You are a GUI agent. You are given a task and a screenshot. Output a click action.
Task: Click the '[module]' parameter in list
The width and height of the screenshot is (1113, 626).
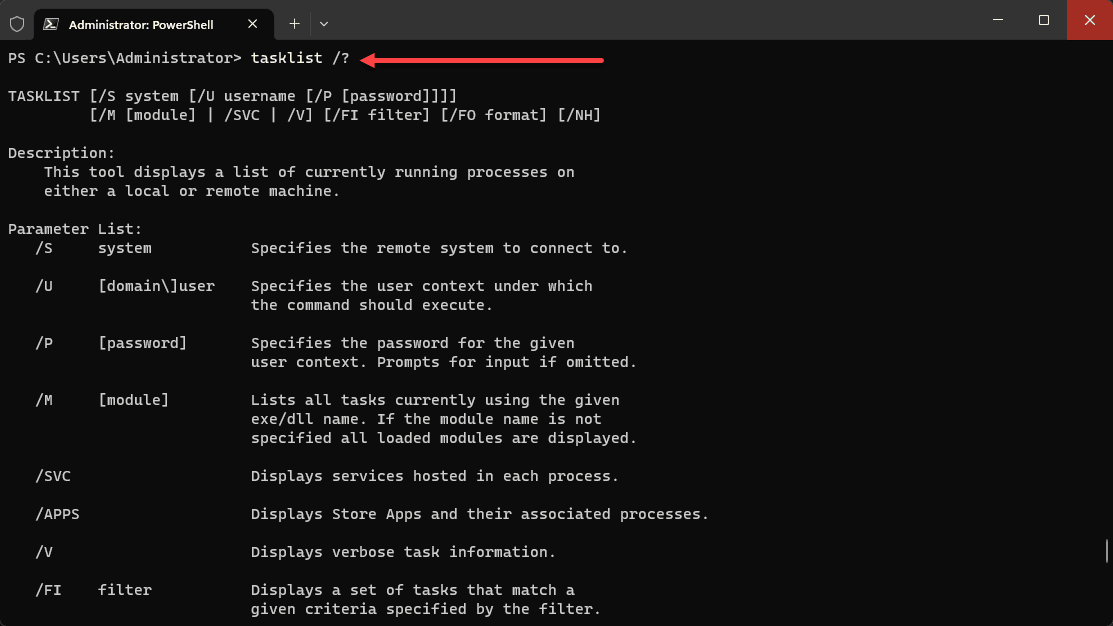coord(133,400)
